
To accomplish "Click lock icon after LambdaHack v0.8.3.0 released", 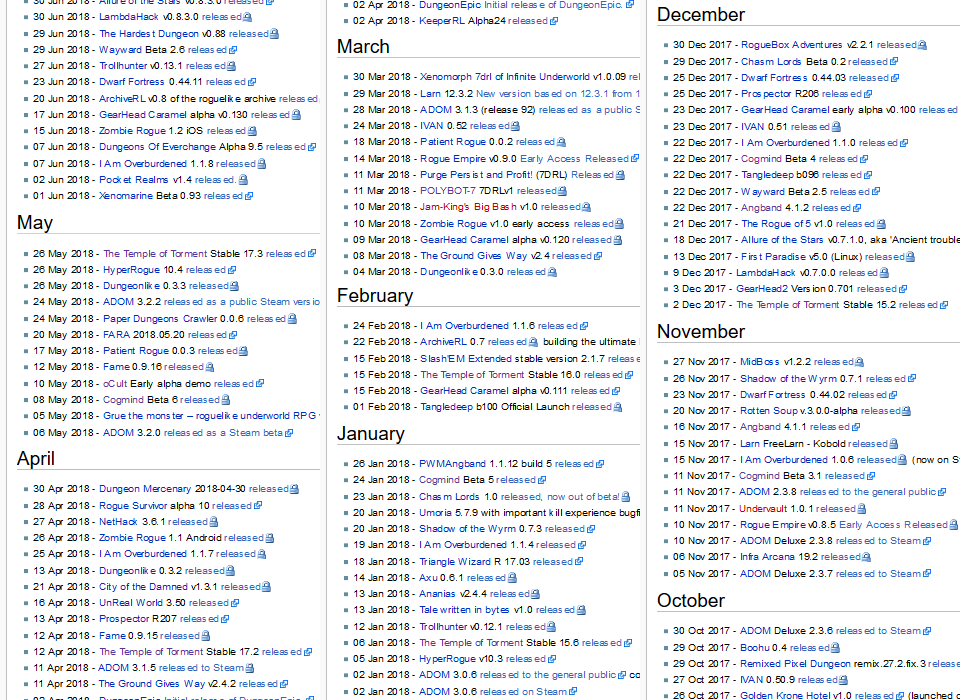I will click(247, 17).
